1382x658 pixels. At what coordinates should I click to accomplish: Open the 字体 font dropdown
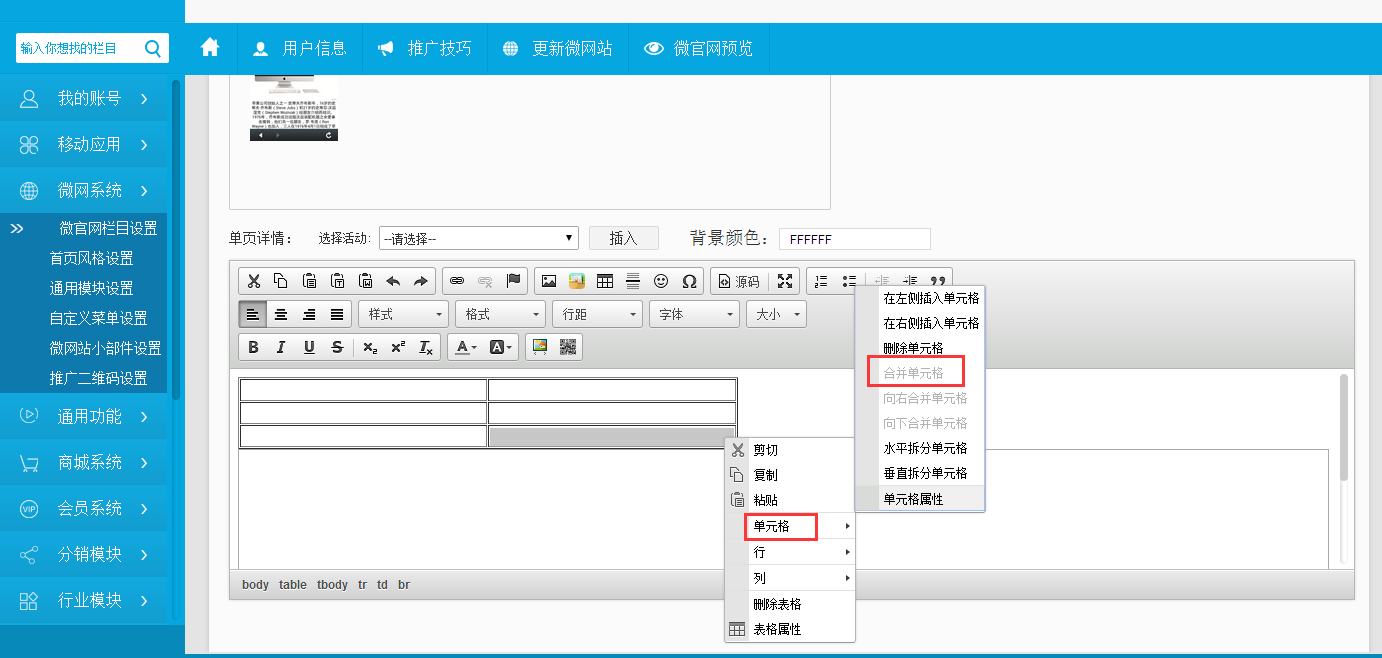(x=693, y=314)
